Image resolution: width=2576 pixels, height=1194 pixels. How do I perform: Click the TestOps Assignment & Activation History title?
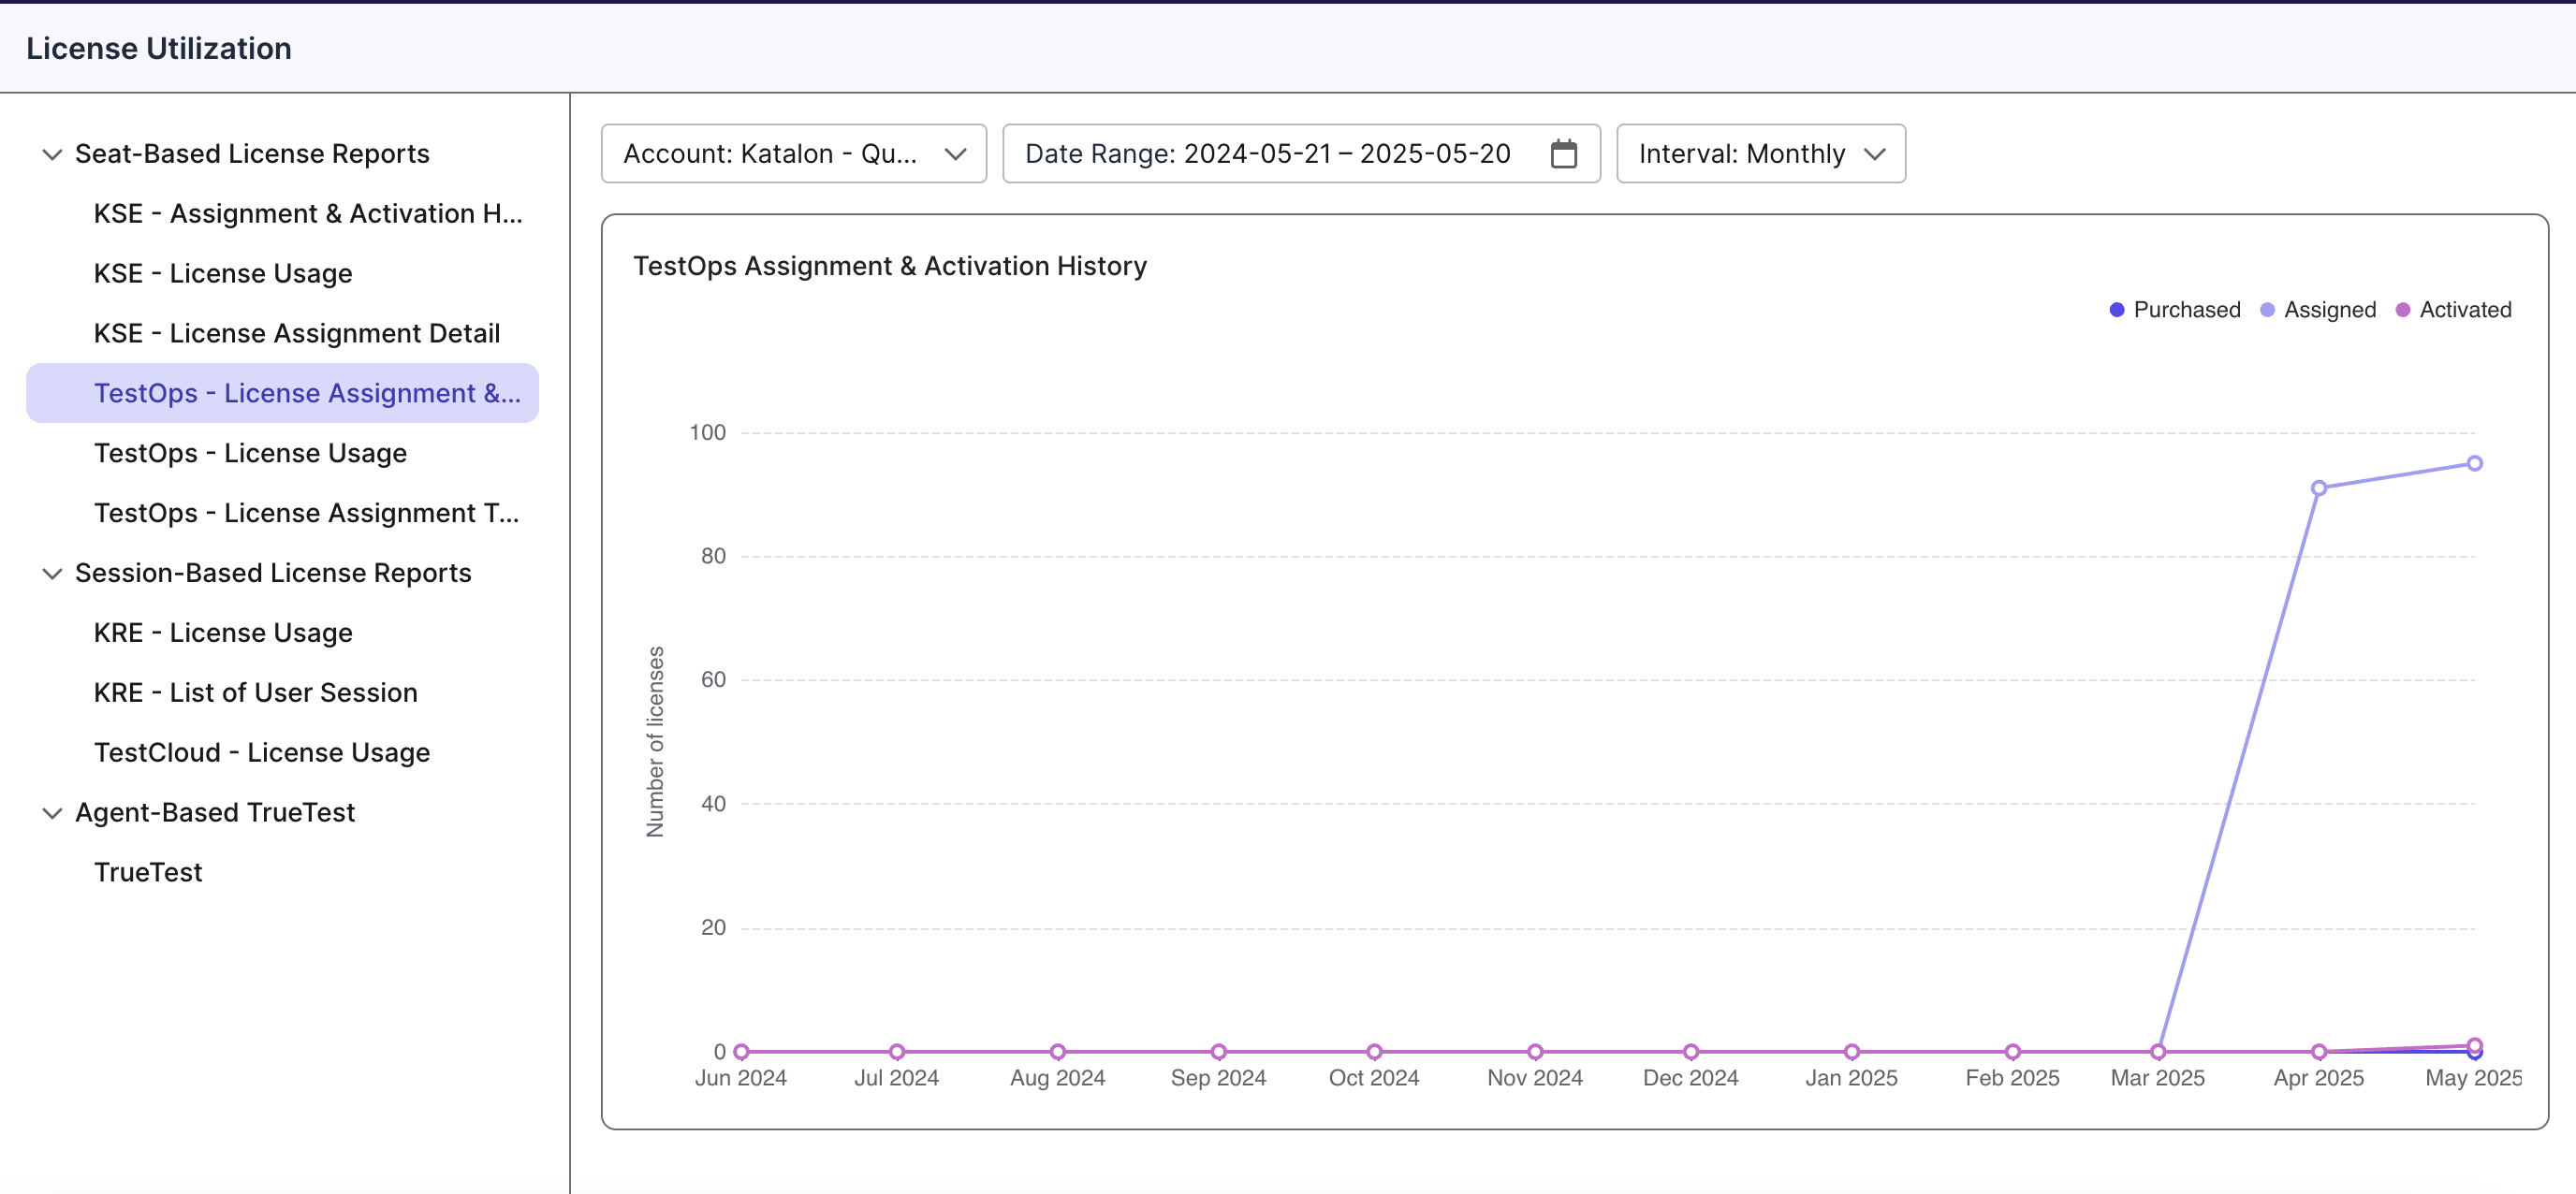coord(890,266)
